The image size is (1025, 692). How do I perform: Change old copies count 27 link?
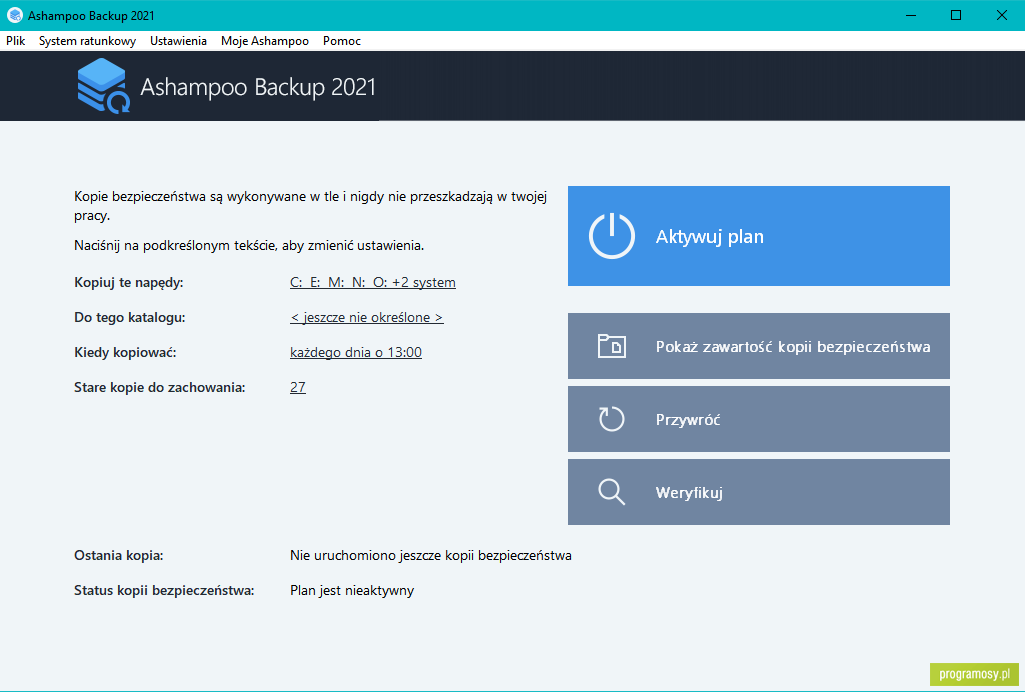click(297, 387)
